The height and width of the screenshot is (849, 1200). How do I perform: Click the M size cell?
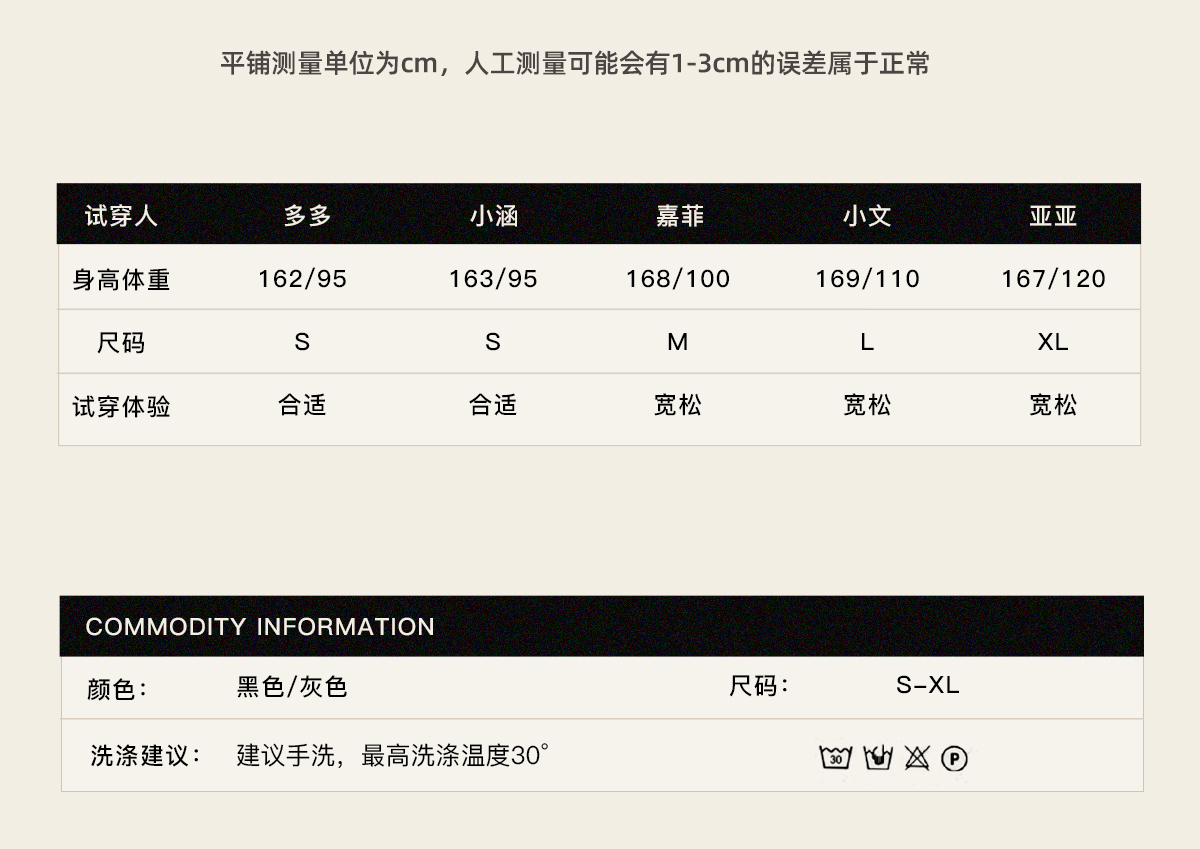coord(678,342)
